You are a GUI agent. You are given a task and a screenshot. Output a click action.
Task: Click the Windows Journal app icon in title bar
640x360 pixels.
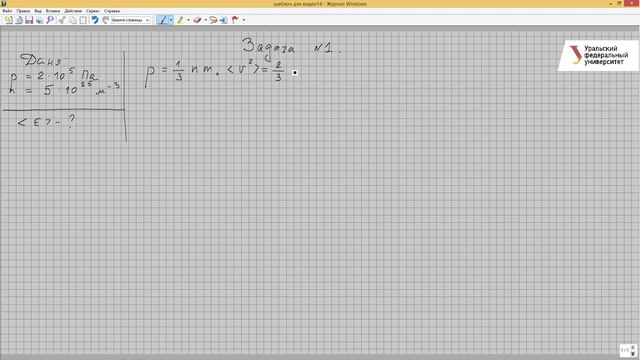coord(4,4)
